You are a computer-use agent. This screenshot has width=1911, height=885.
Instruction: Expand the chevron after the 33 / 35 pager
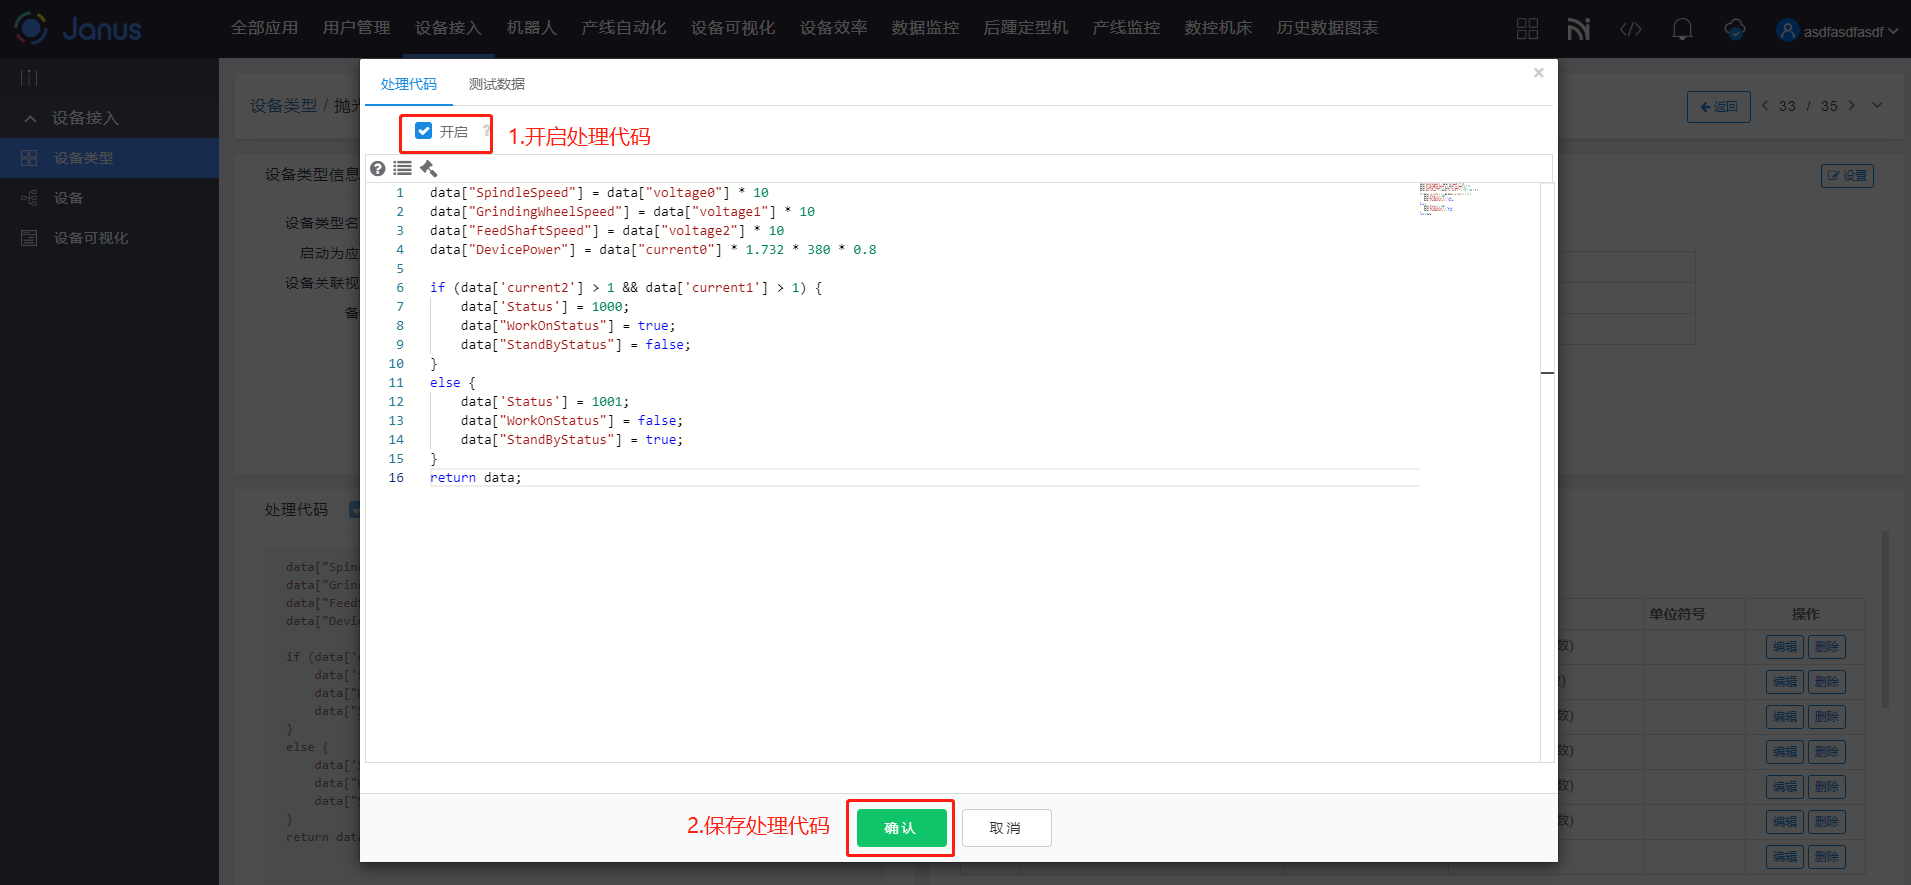tap(1877, 105)
